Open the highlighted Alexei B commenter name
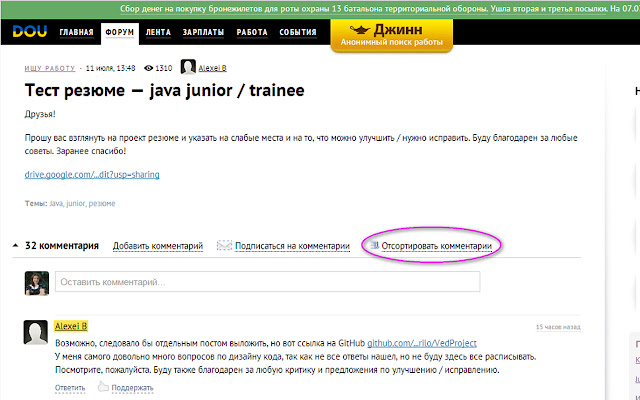 (x=71, y=326)
